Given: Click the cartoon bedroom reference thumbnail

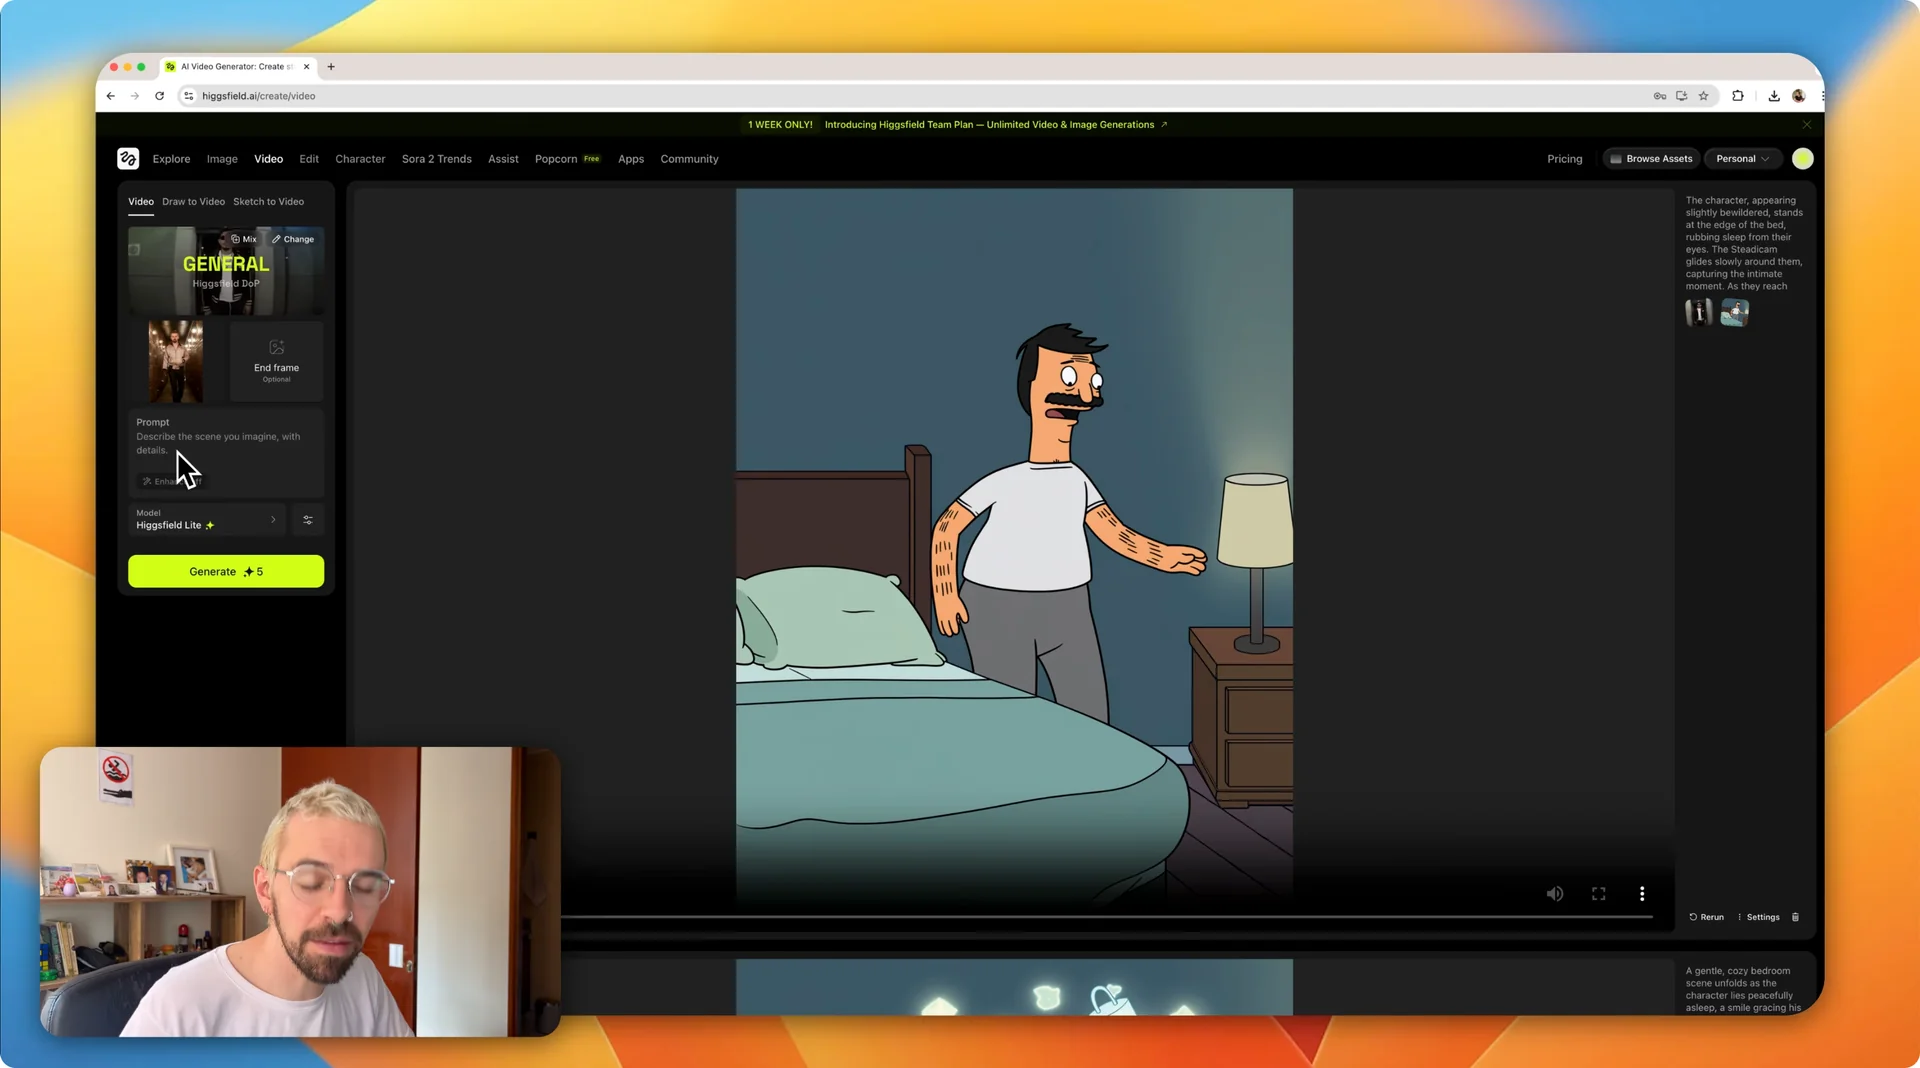Looking at the screenshot, I should coord(1735,313).
